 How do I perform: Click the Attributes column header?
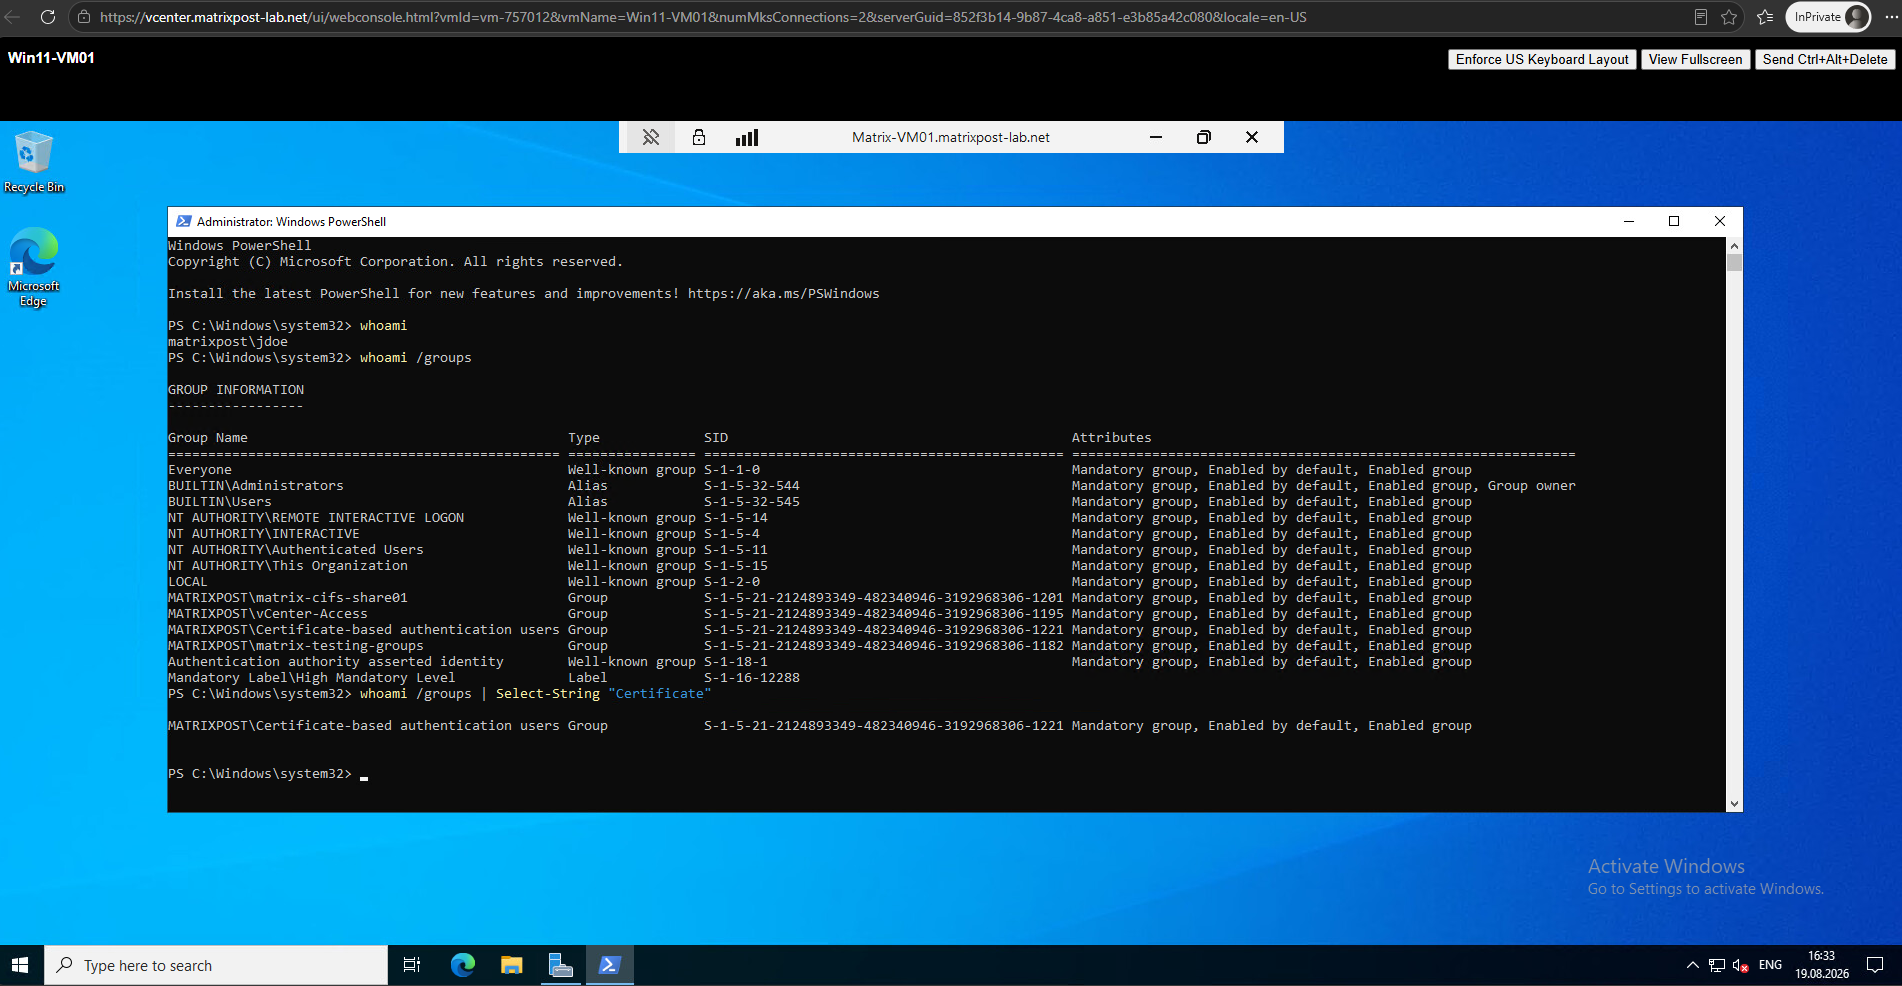point(1112,438)
